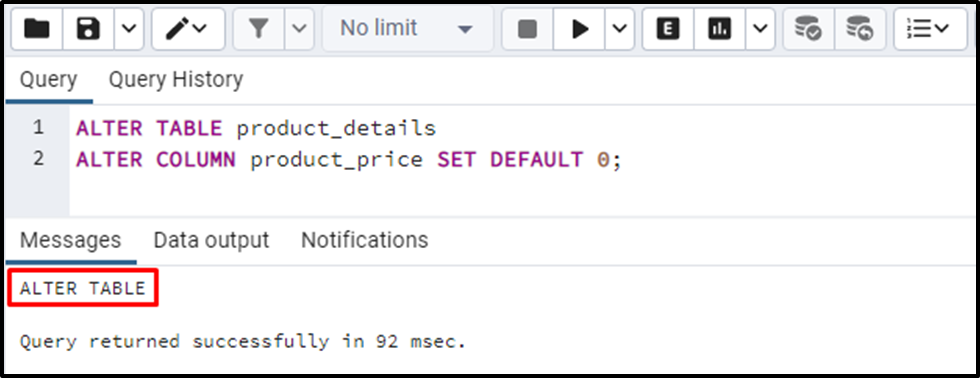Expand the save options arrow
Viewport: 980px width, 378px height.
[x=129, y=29]
